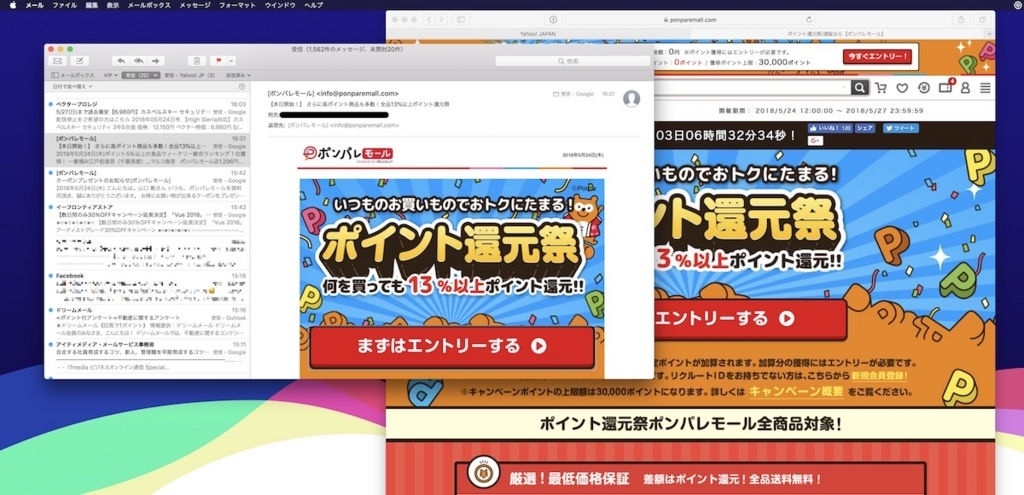The height and width of the screenshot is (495, 1024).
Task: Open the ヘルプ menu
Action: pos(313,5)
